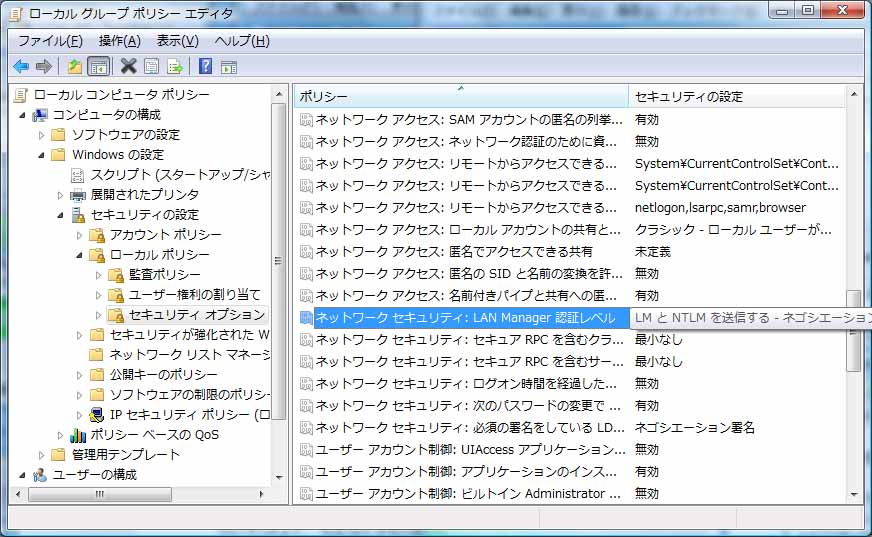Go up one level with folder icon

pyautogui.click(x=75, y=67)
